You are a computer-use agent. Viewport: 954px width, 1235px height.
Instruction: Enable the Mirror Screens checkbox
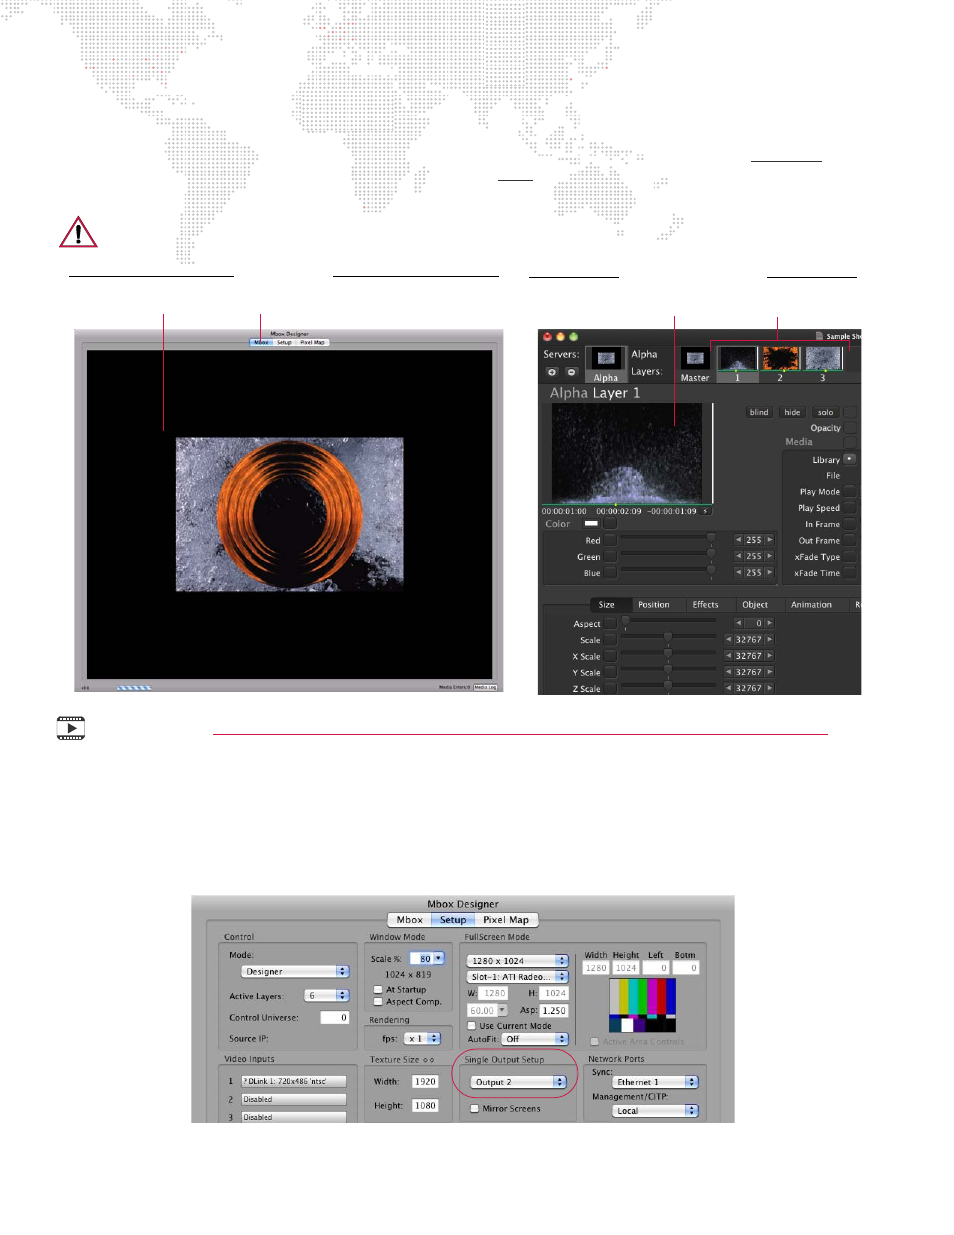tap(475, 1109)
